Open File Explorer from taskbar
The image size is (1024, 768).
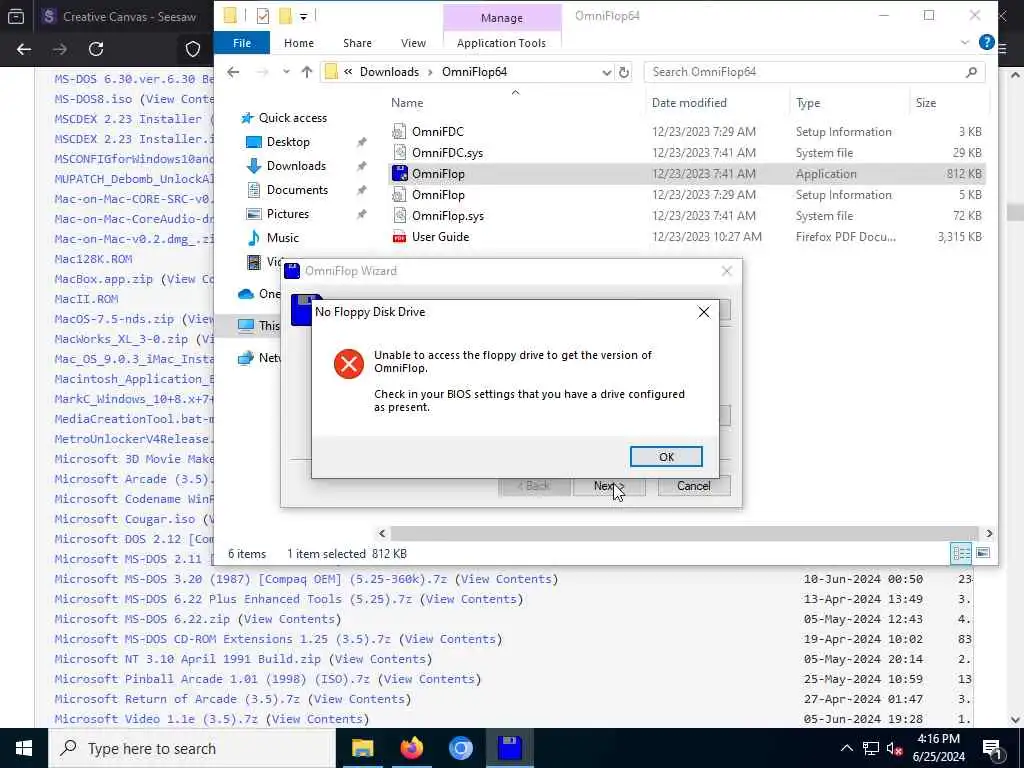362,748
